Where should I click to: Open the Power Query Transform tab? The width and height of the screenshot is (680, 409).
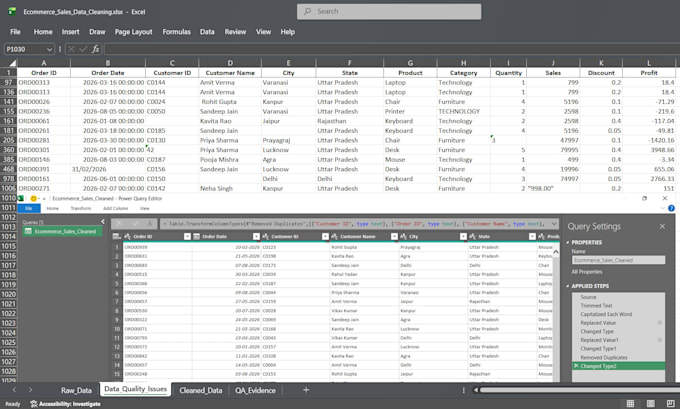[x=81, y=209]
